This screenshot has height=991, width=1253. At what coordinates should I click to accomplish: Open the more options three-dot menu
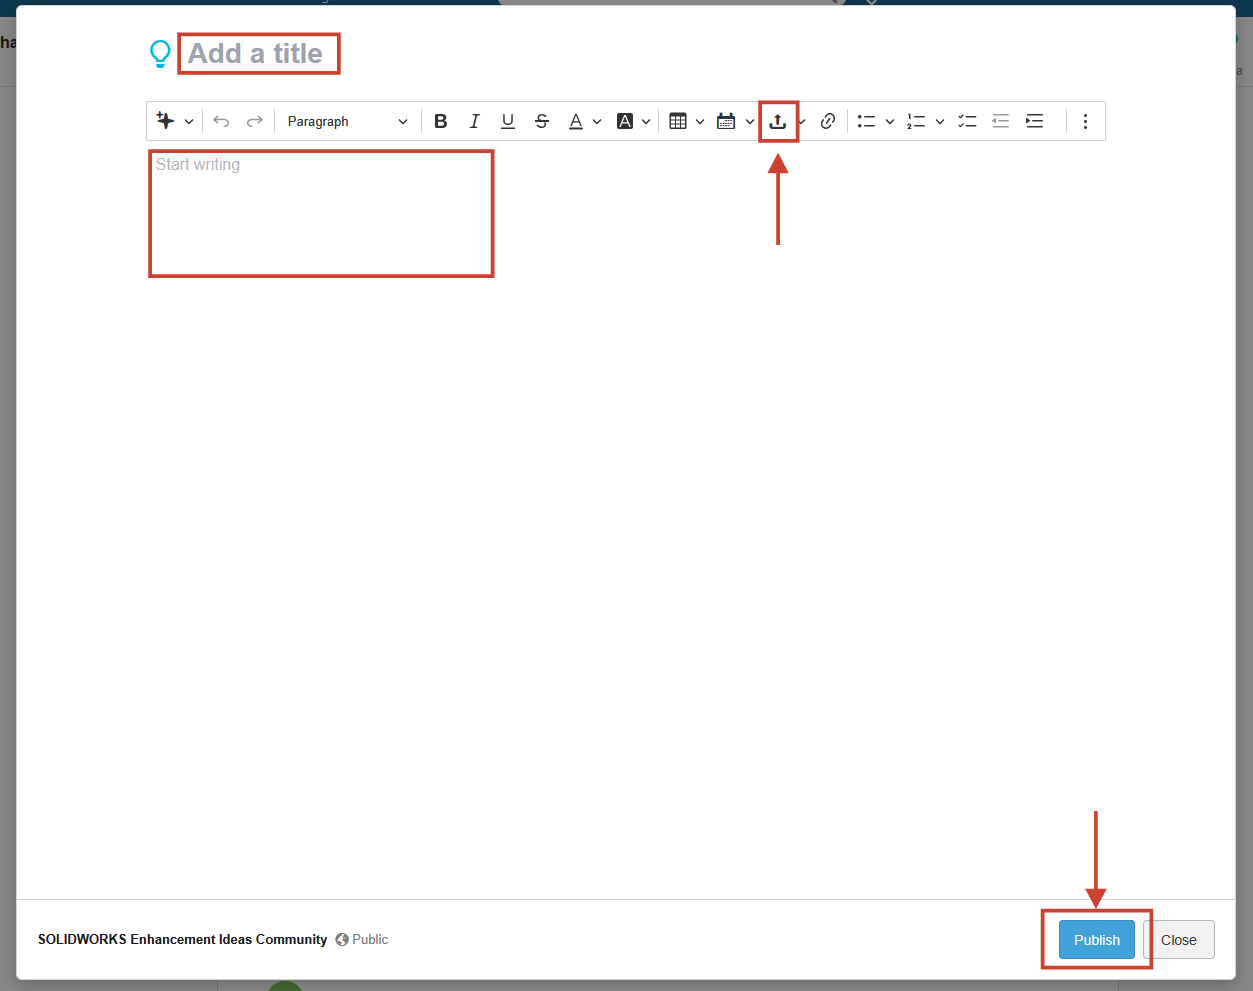1085,121
